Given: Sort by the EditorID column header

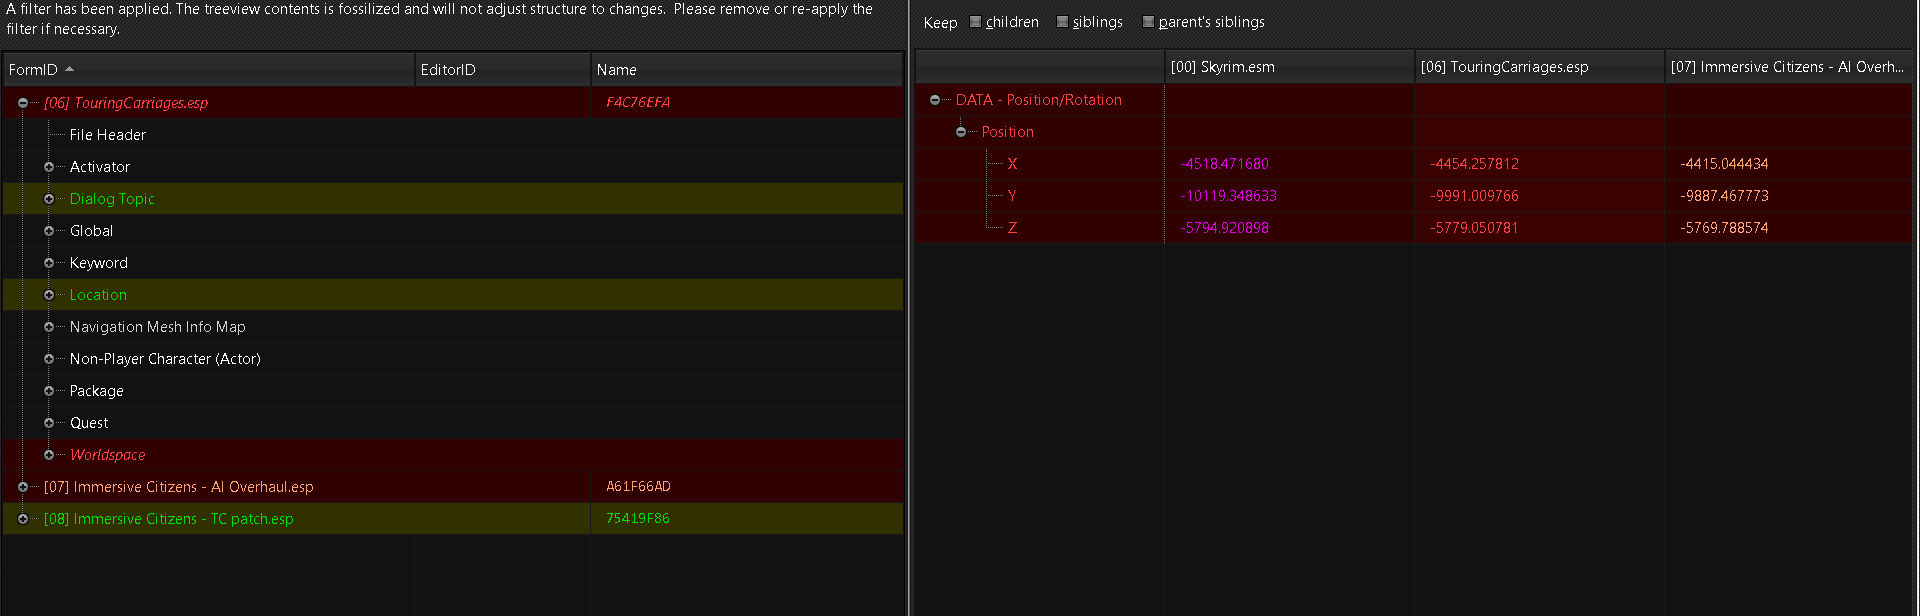Looking at the screenshot, I should click(x=502, y=69).
